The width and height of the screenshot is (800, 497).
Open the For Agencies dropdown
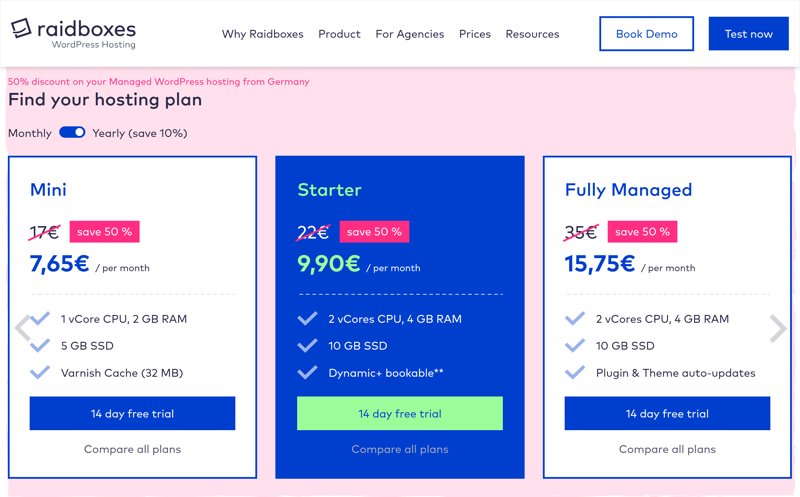(409, 34)
